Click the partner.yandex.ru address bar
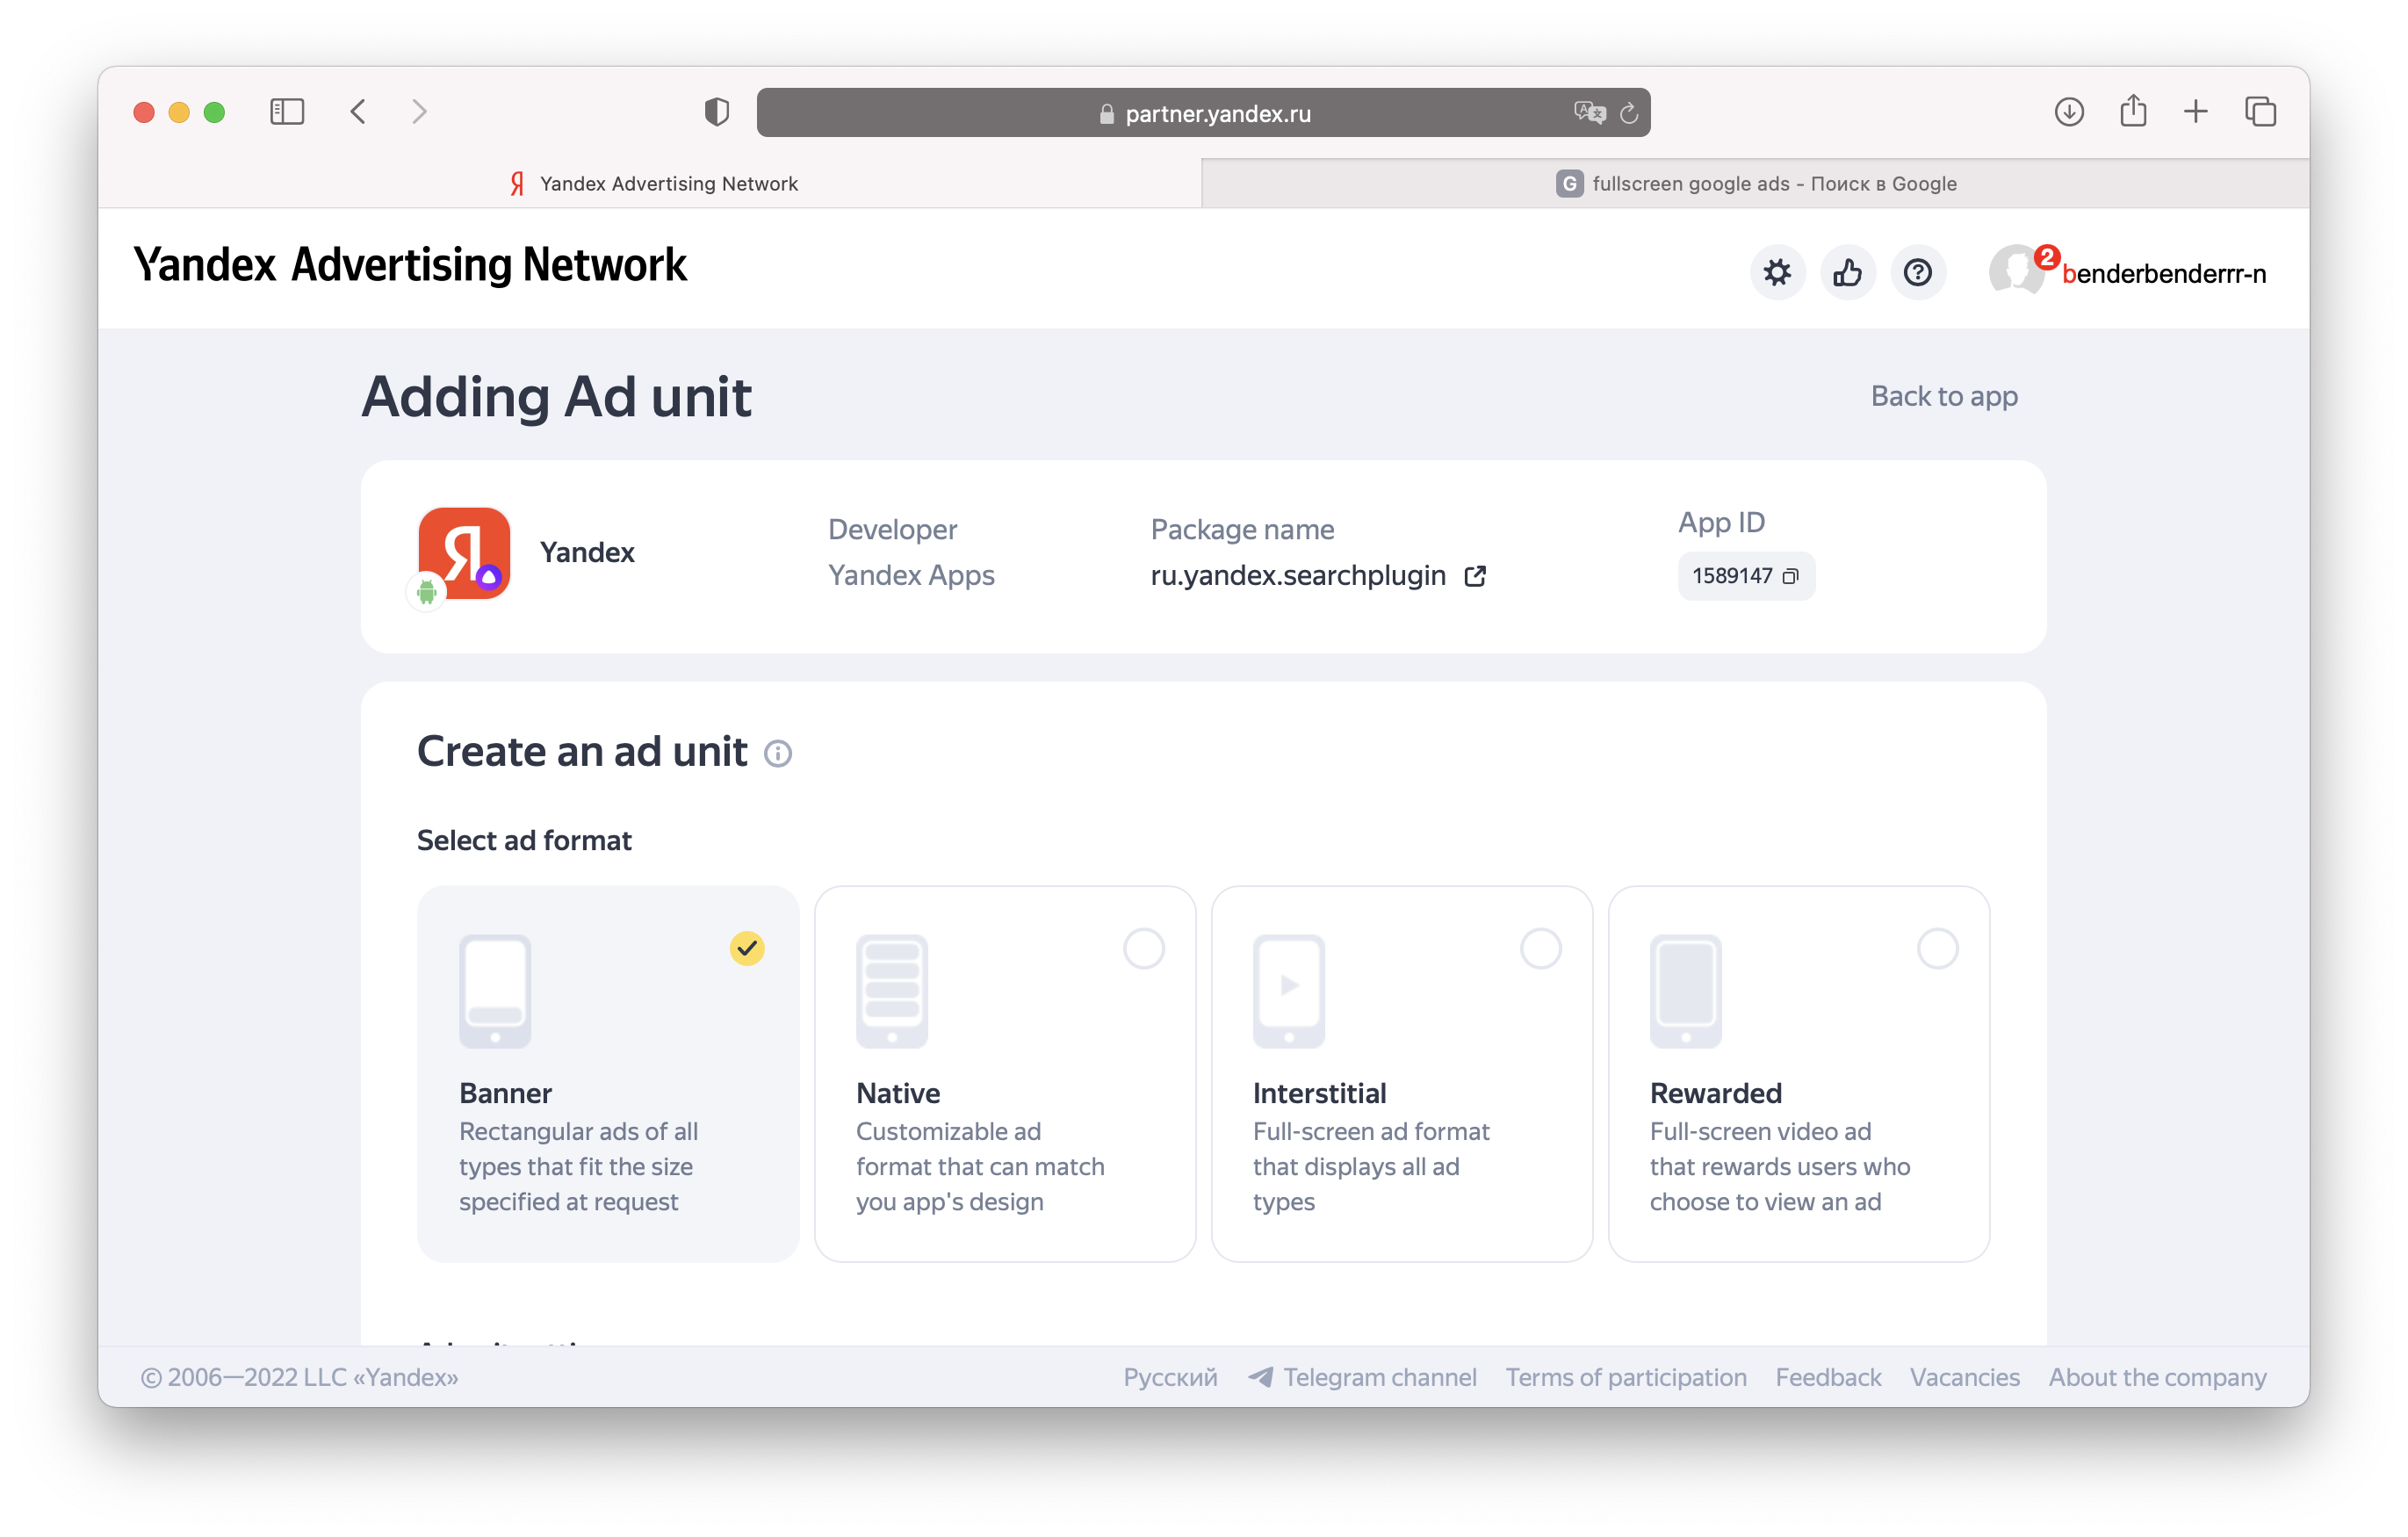 point(1216,113)
